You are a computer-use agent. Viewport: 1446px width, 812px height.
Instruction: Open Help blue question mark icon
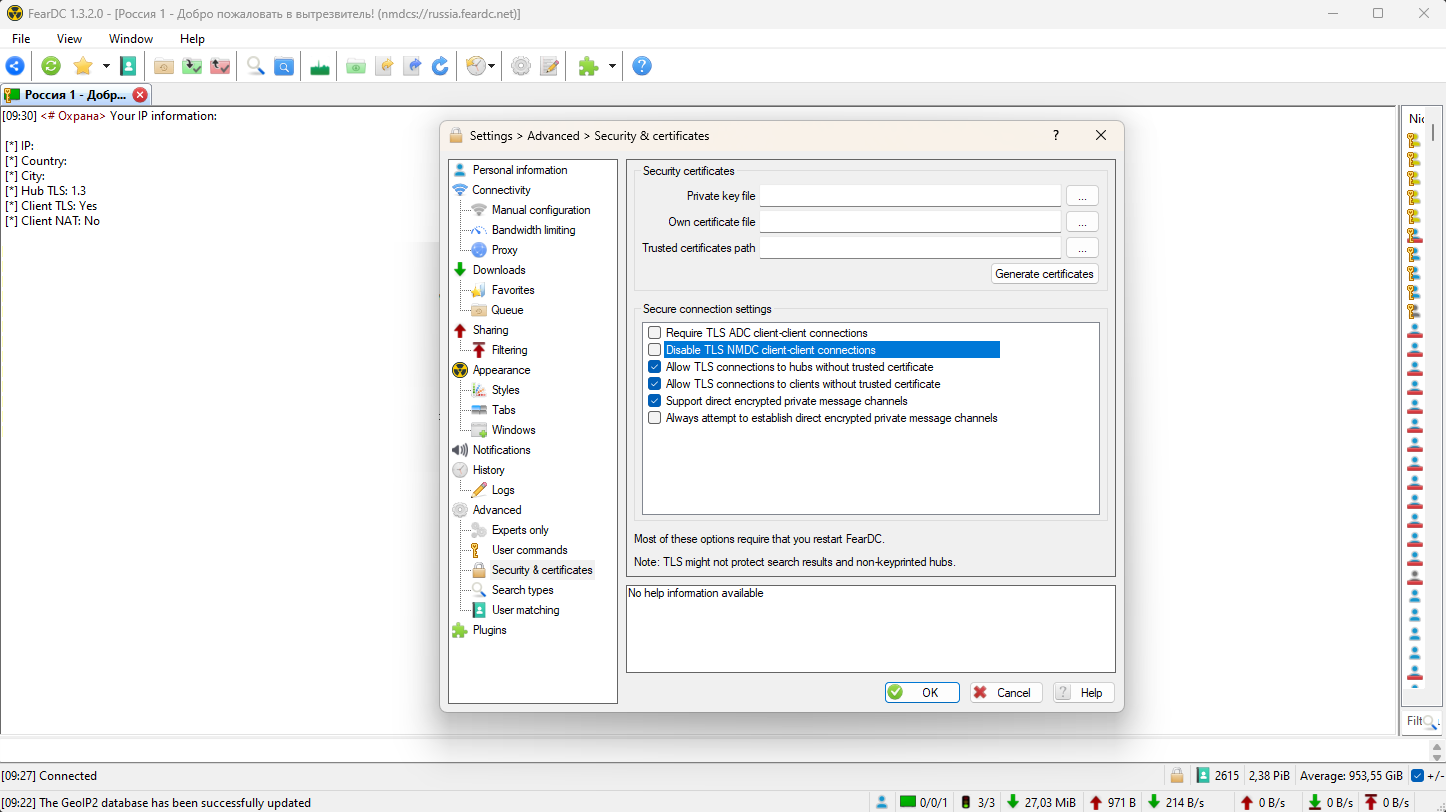point(642,66)
